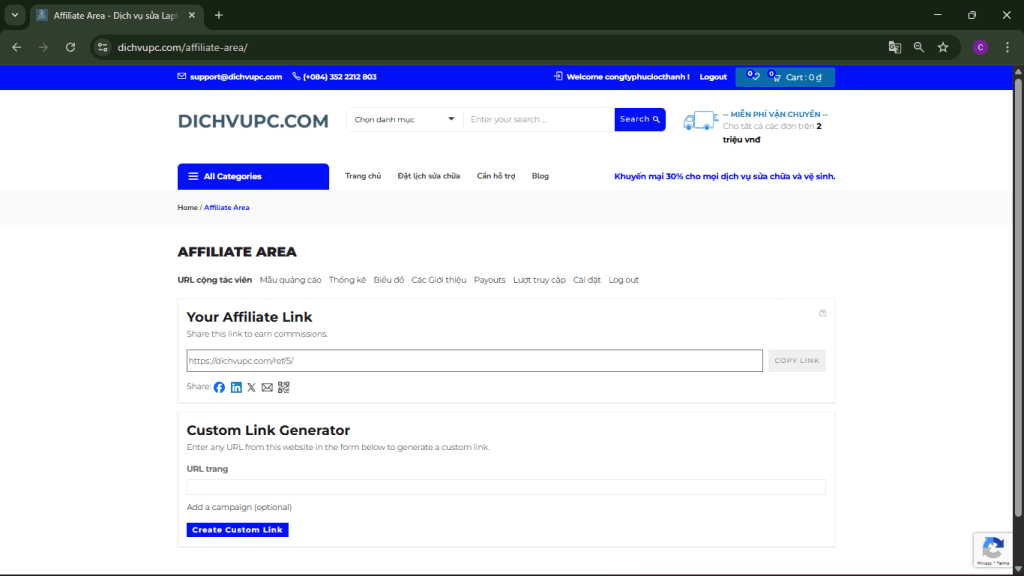Select 'Đặt lịch sửa chữa' in navigation menu
Image resolution: width=1024 pixels, height=576 pixels.
coord(428,176)
